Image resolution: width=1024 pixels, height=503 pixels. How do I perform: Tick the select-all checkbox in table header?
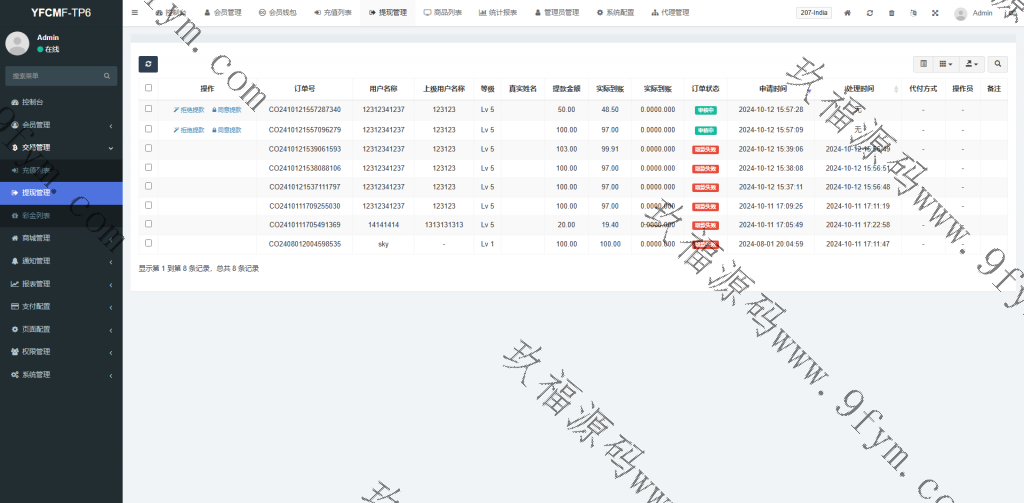149,88
